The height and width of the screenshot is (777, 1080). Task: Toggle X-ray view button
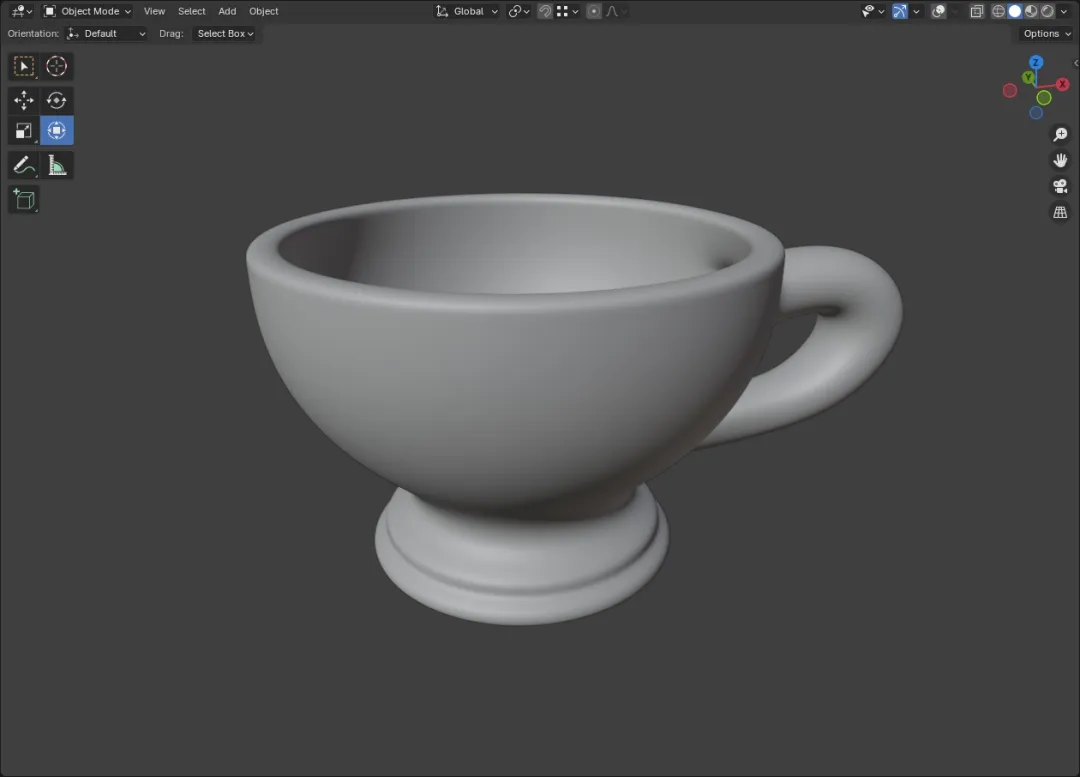click(977, 11)
